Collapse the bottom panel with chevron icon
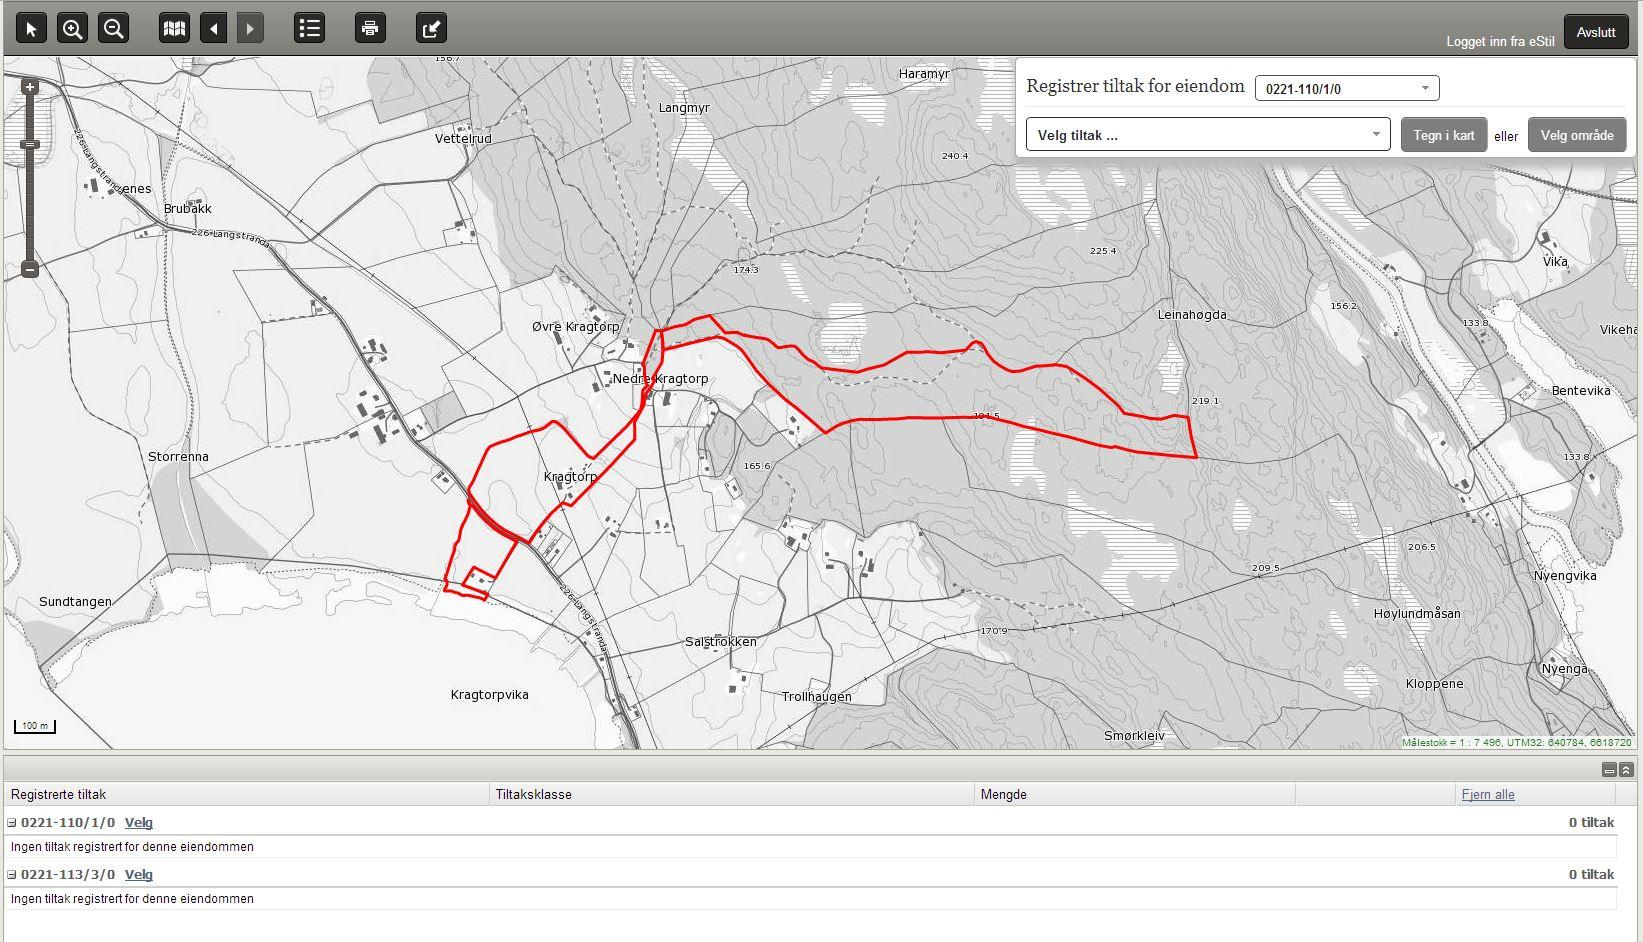 (1626, 769)
